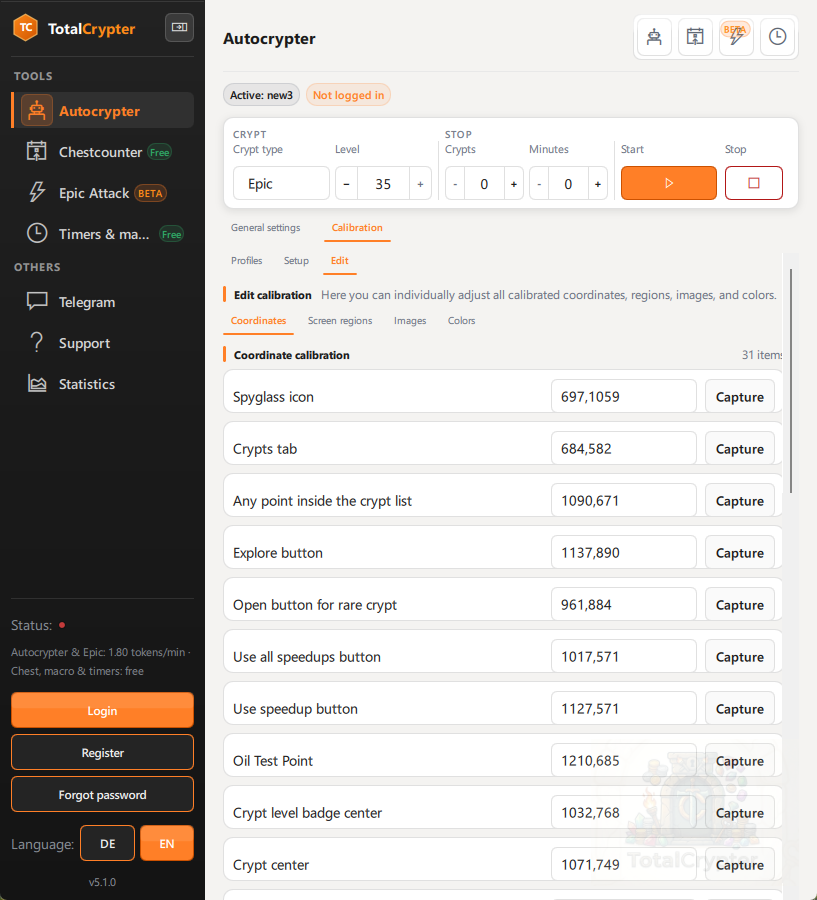Viewport: 817px width, 900px height.
Task: Decrease stop Minutes value
Action: pos(539,184)
